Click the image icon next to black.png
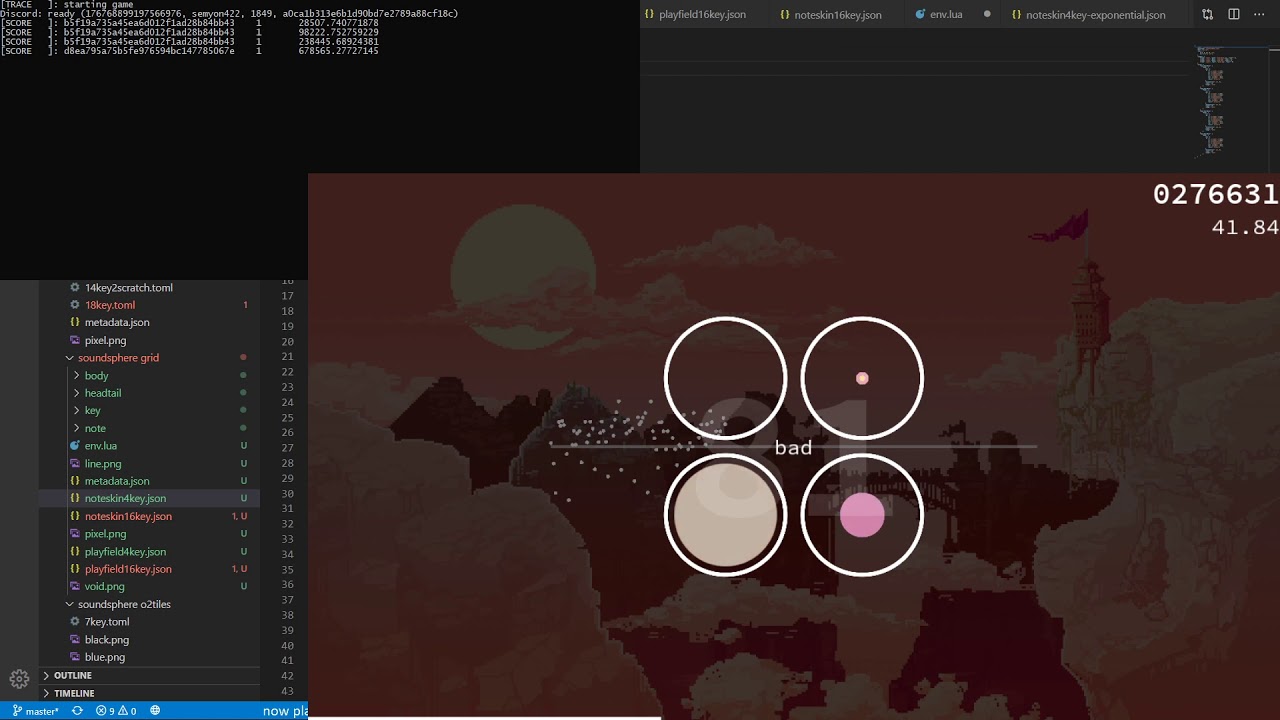The image size is (1280, 720). click(x=75, y=640)
